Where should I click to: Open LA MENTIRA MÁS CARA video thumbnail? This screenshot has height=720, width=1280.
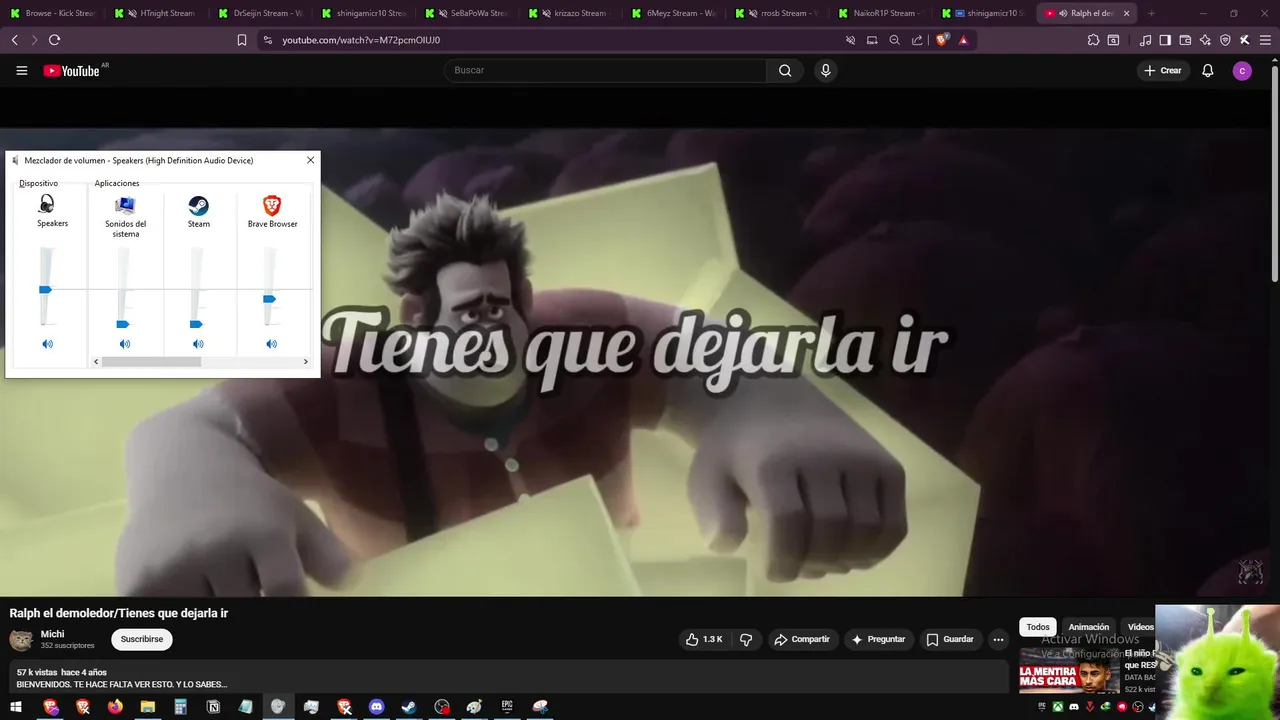pyautogui.click(x=1069, y=671)
